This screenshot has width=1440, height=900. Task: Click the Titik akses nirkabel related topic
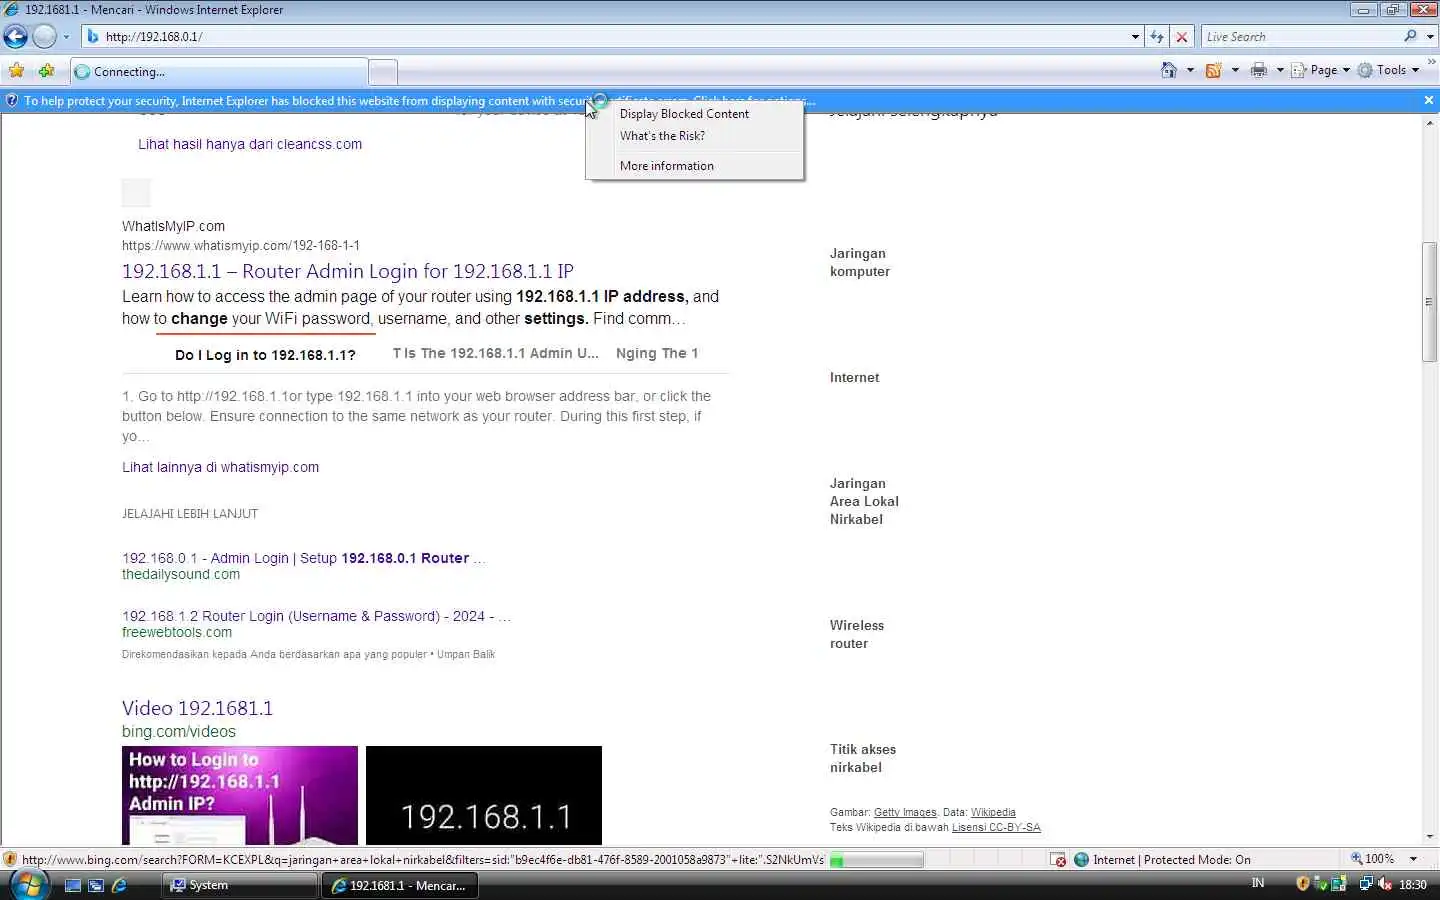tap(863, 758)
